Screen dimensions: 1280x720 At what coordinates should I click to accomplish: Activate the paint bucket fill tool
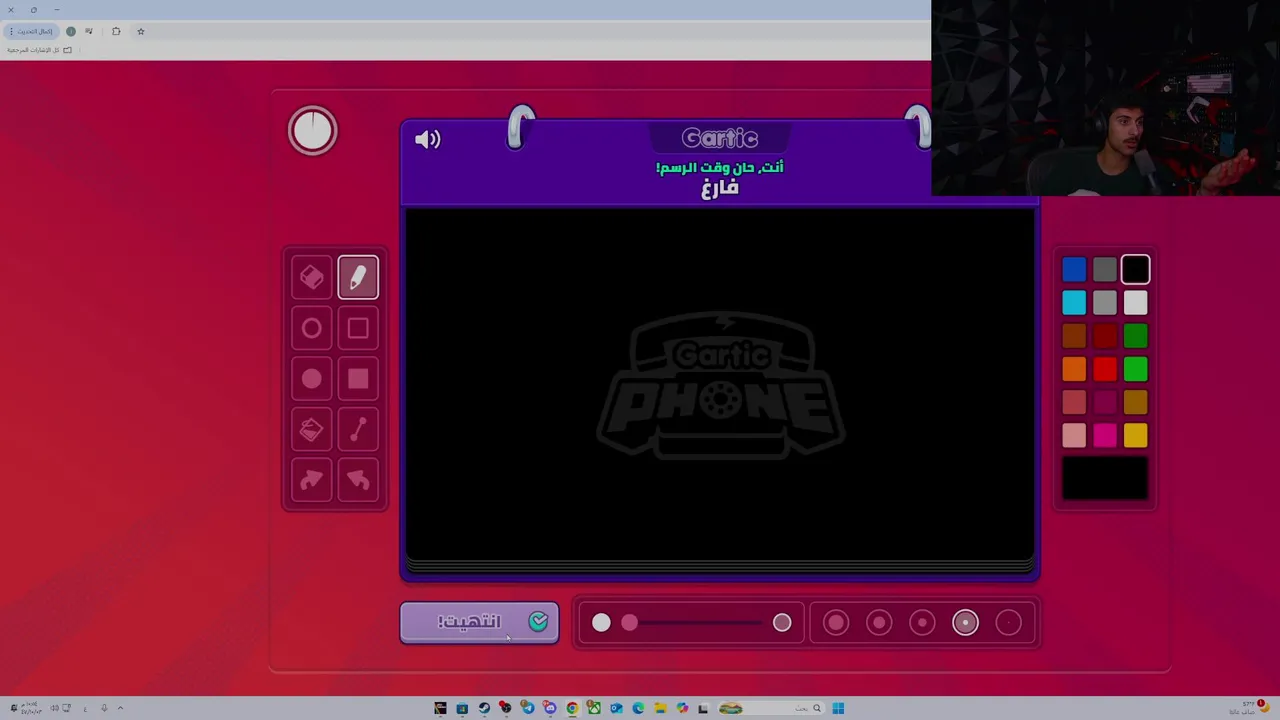pyautogui.click(x=312, y=430)
